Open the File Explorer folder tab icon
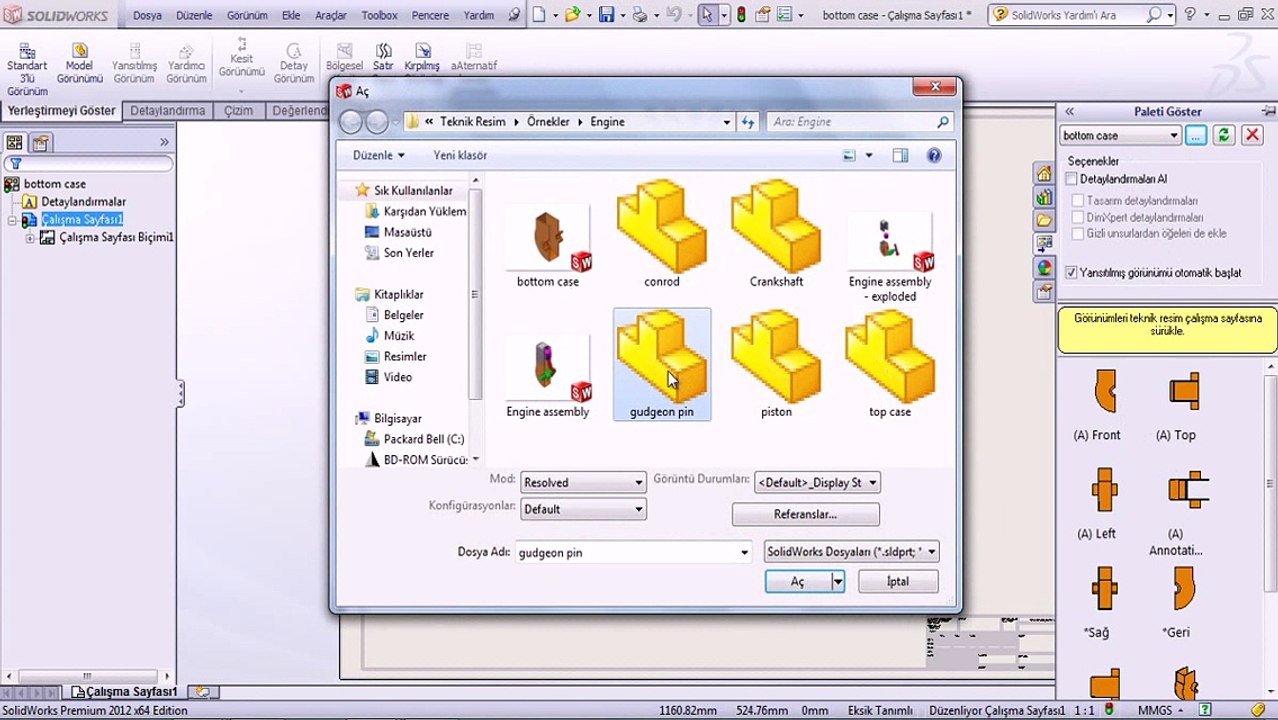The width and height of the screenshot is (1278, 720). coord(1044,220)
